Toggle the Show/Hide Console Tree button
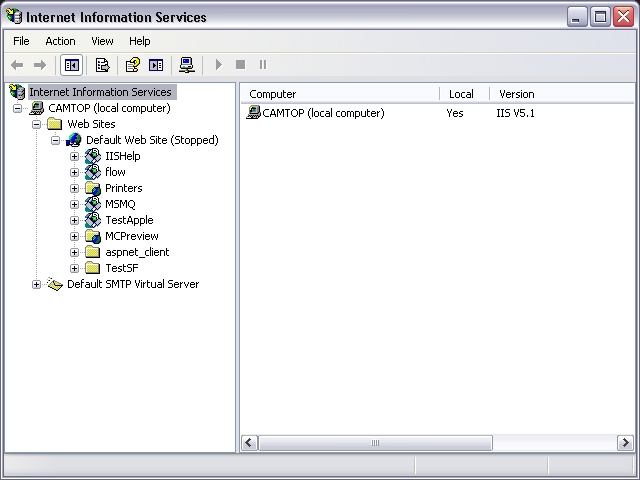The image size is (640, 480). [72, 65]
